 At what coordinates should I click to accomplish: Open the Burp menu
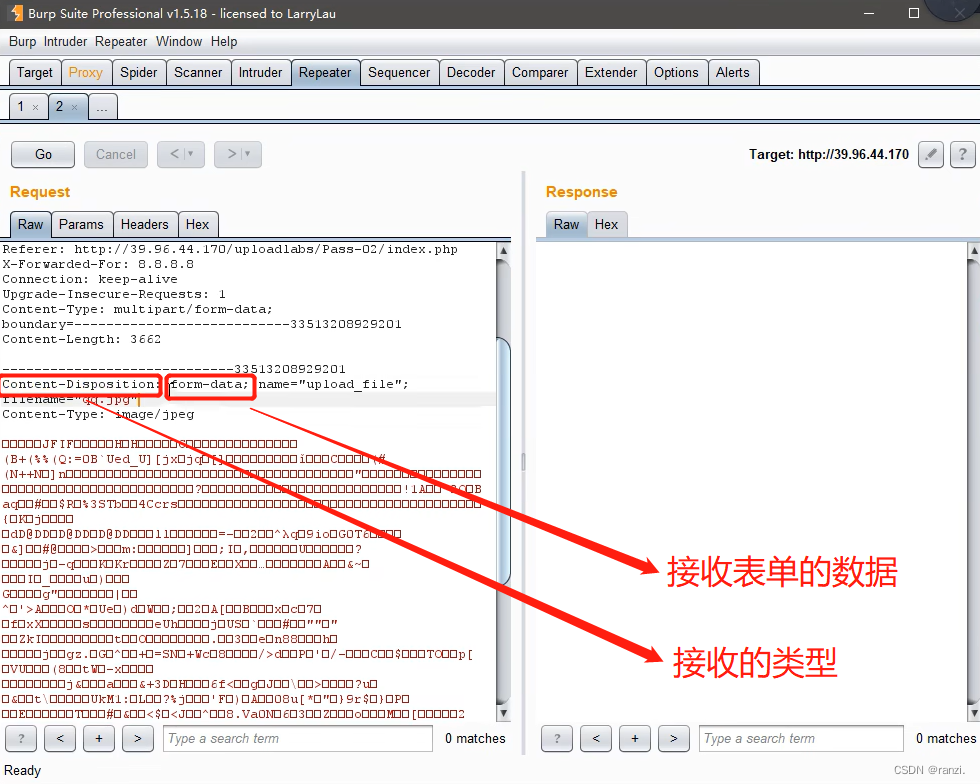22,41
